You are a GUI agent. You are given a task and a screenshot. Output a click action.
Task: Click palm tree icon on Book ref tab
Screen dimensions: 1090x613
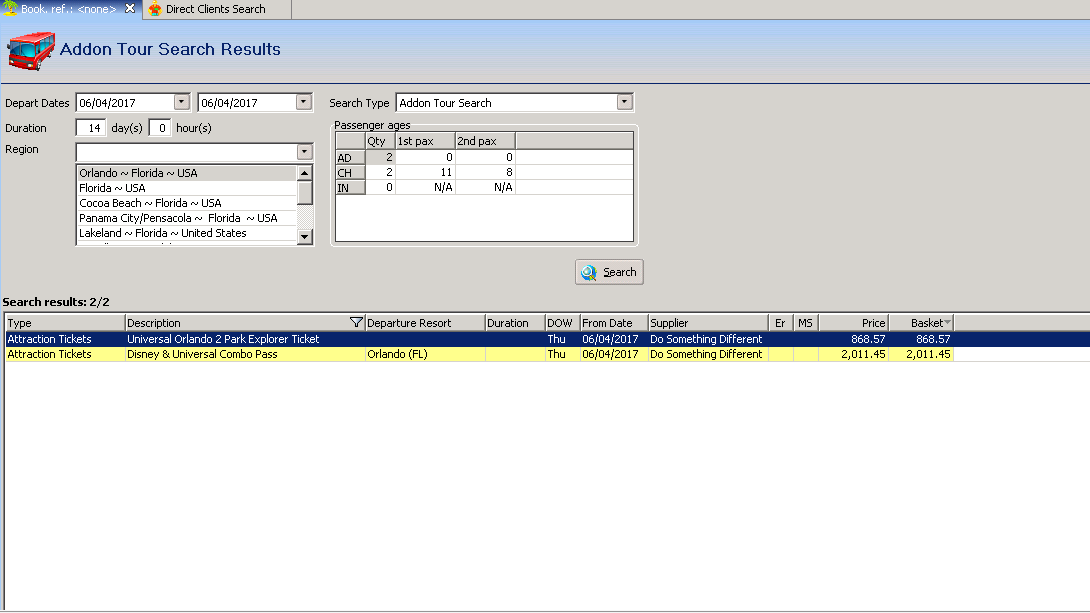[x=10, y=8]
